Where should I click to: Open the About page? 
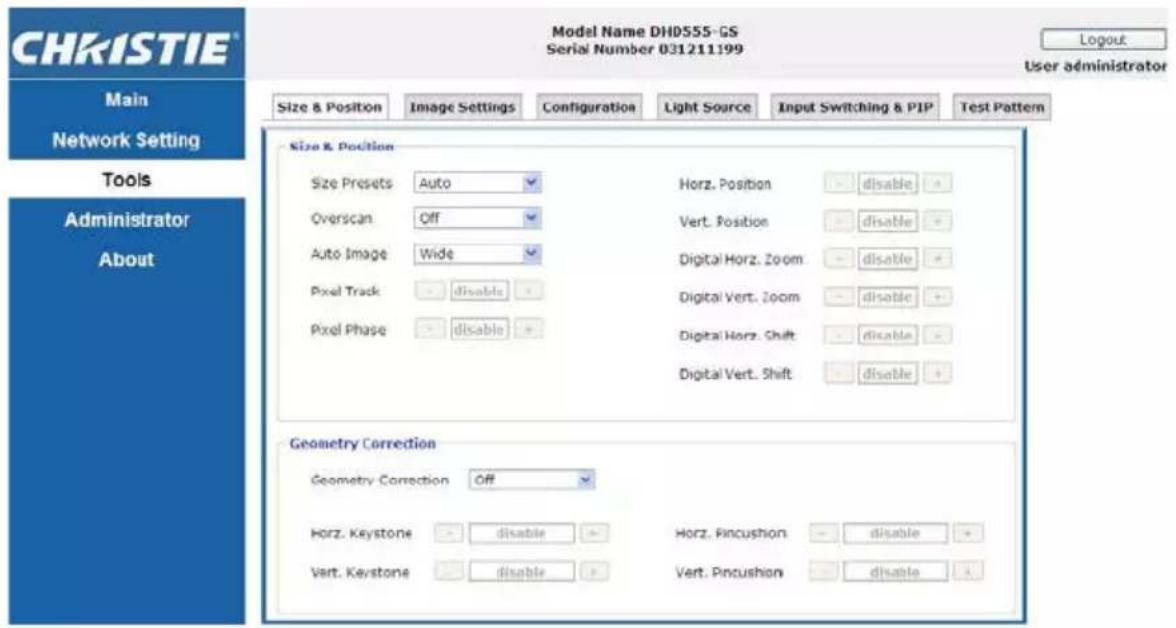pyautogui.click(x=126, y=260)
